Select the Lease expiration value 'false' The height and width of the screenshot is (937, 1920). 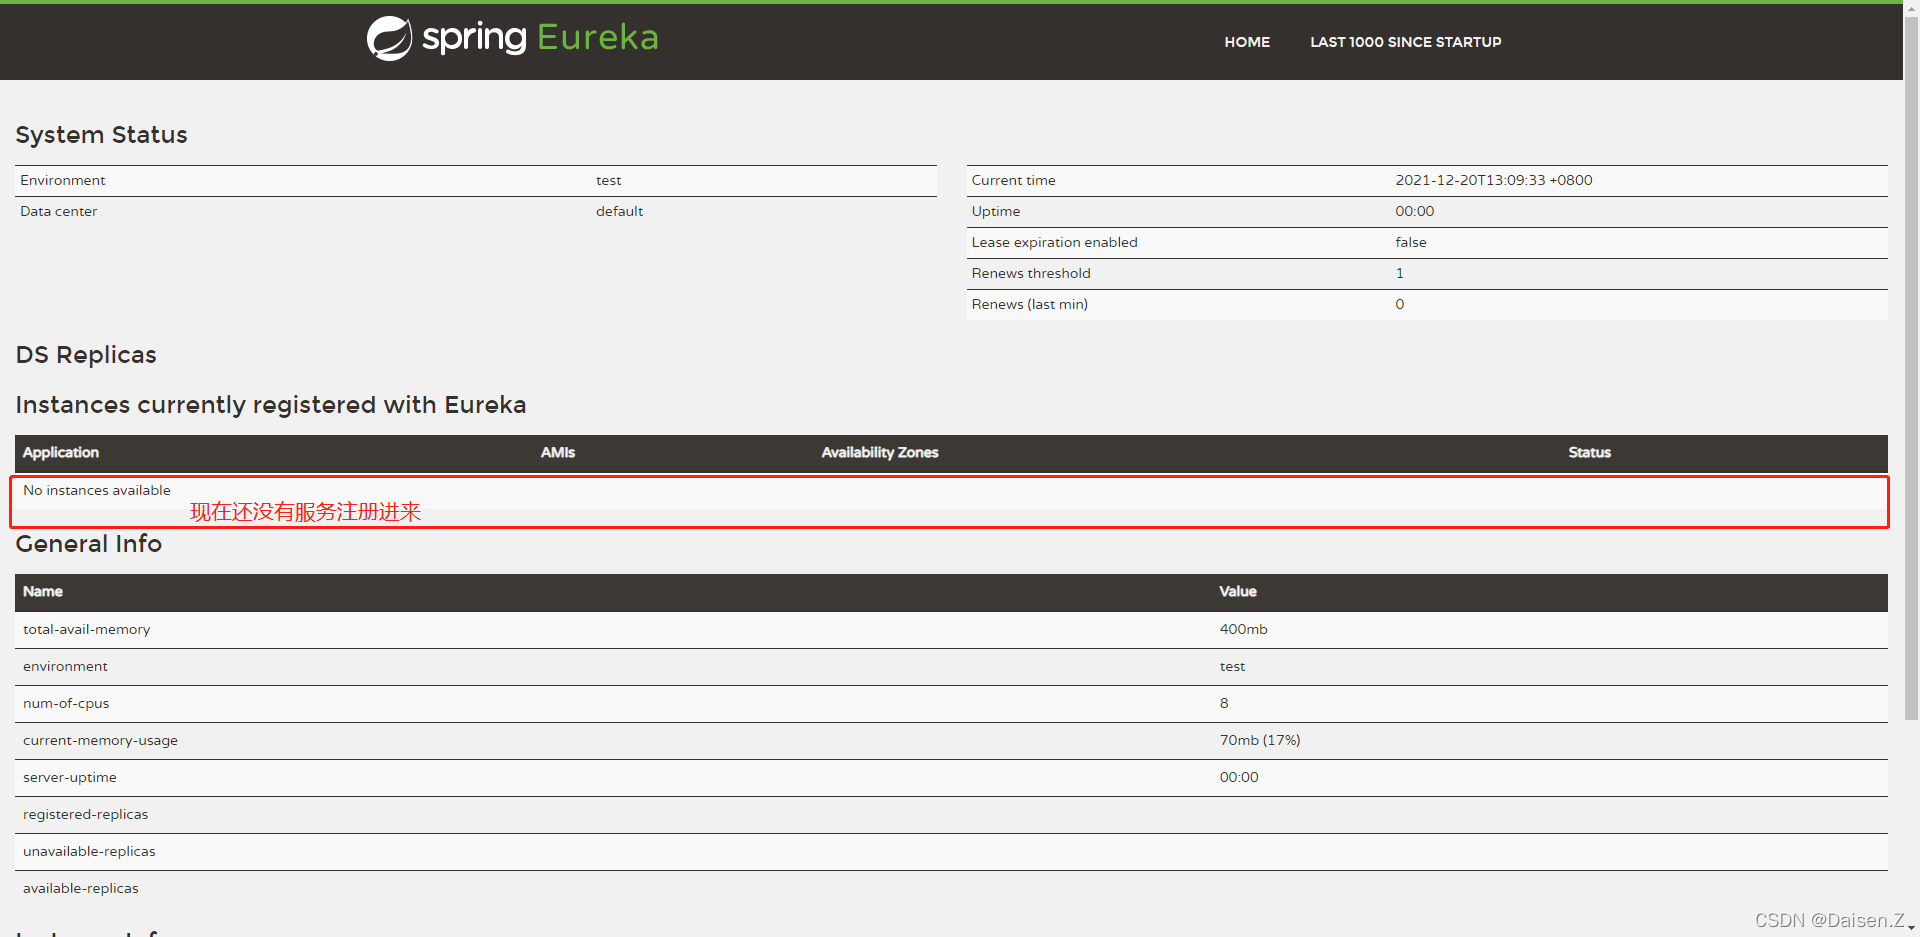coord(1411,242)
